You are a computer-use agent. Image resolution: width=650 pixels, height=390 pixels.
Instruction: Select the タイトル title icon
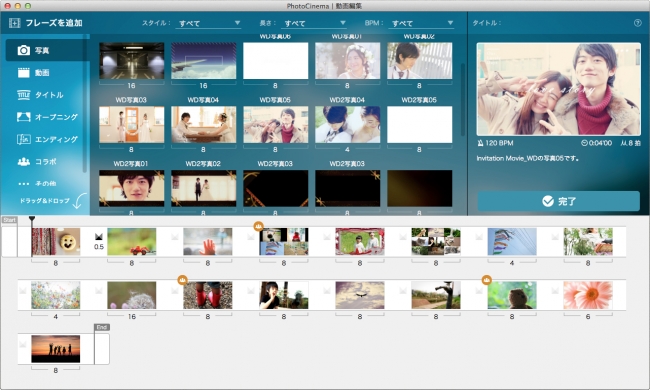click(x=24, y=95)
